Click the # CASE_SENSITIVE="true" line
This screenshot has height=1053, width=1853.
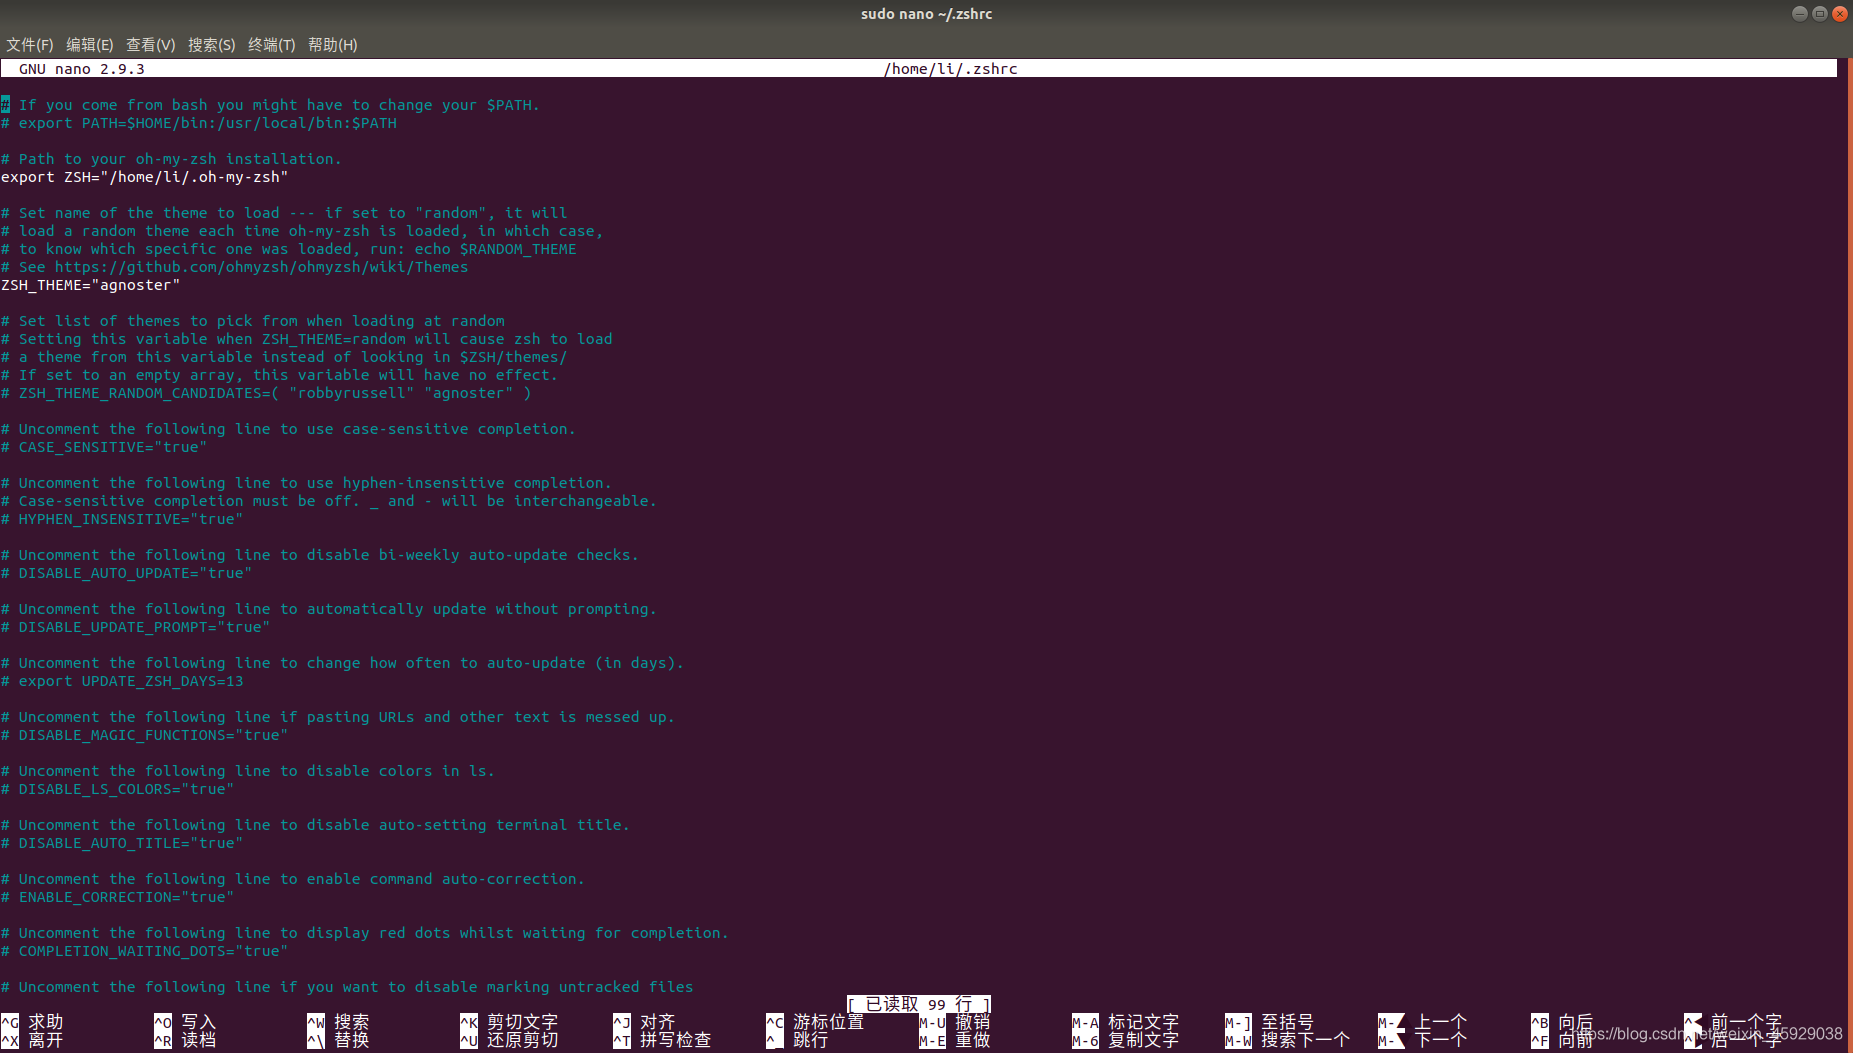click(x=104, y=447)
